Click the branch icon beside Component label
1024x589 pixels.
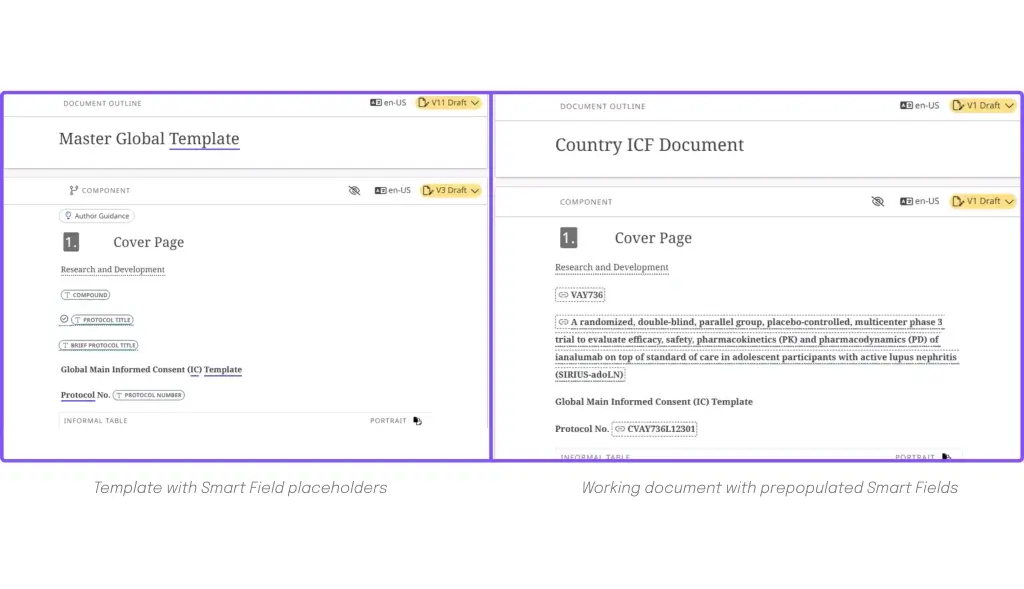(73, 191)
